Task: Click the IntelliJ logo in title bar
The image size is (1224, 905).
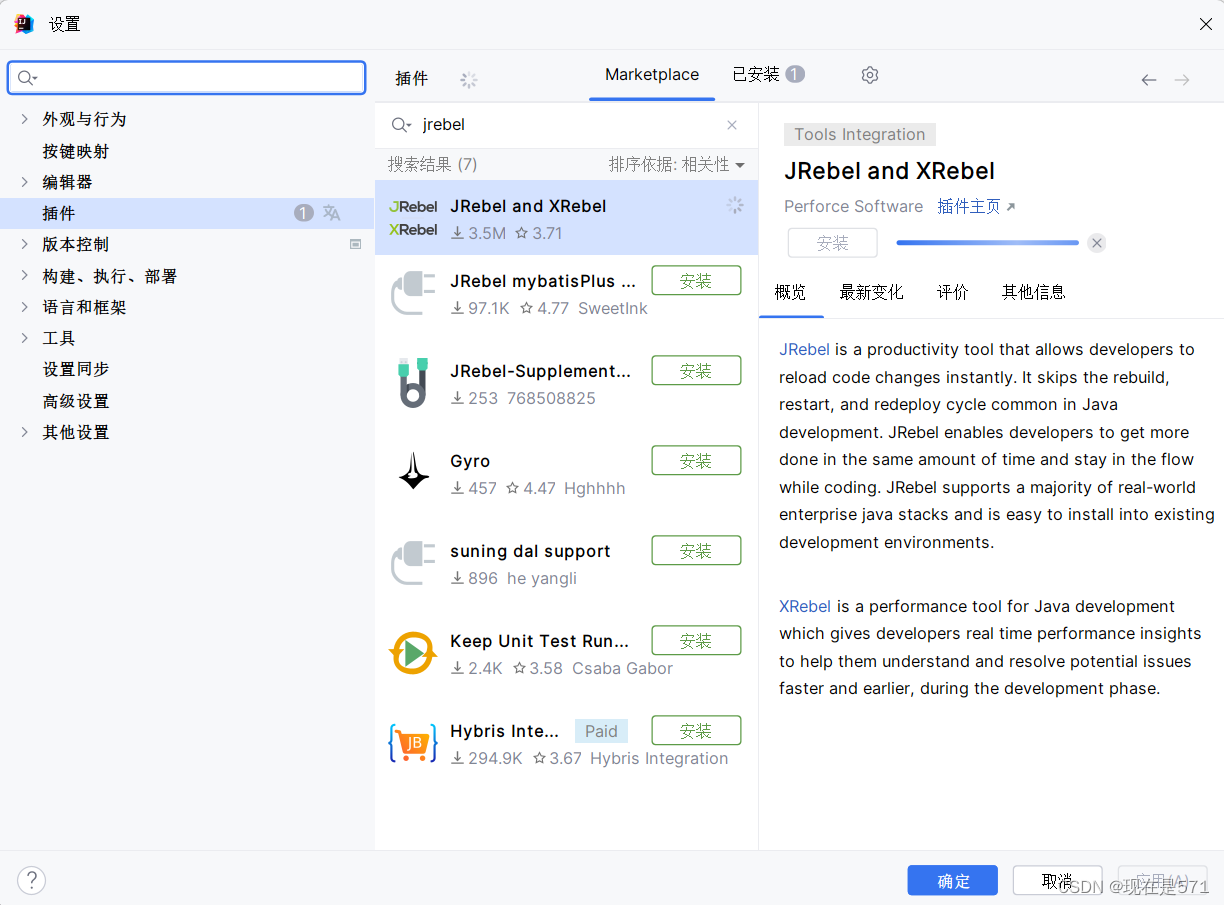Action: pos(24,24)
